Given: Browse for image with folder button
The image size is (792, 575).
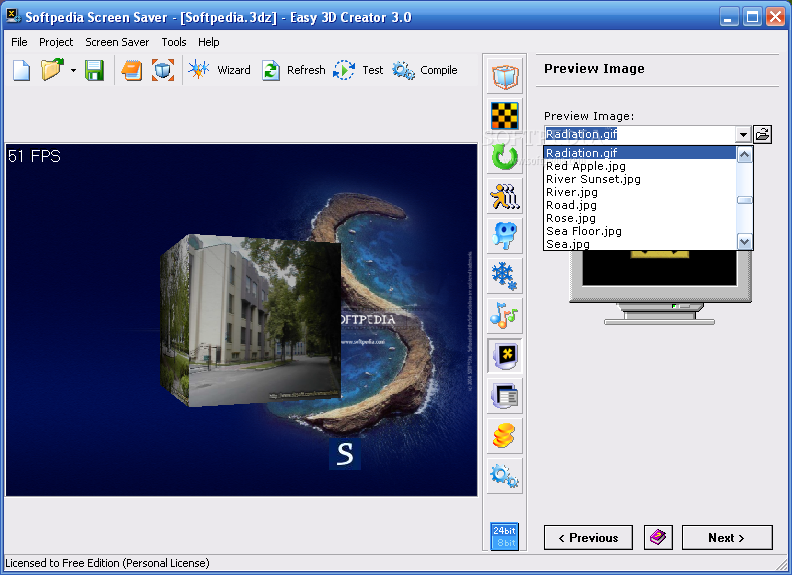Looking at the screenshot, I should pos(763,134).
